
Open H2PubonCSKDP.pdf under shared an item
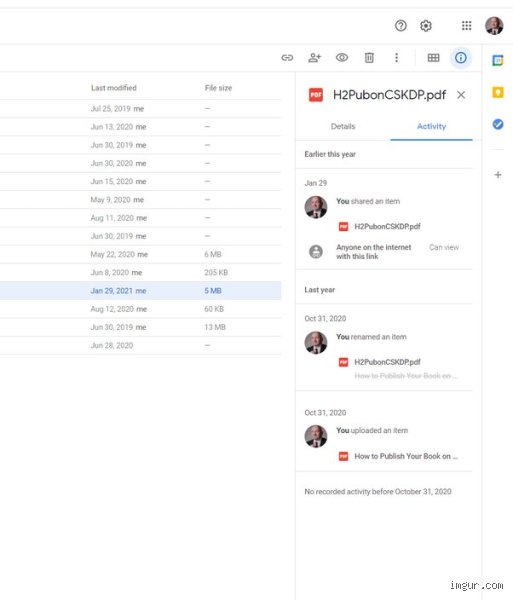click(x=387, y=227)
